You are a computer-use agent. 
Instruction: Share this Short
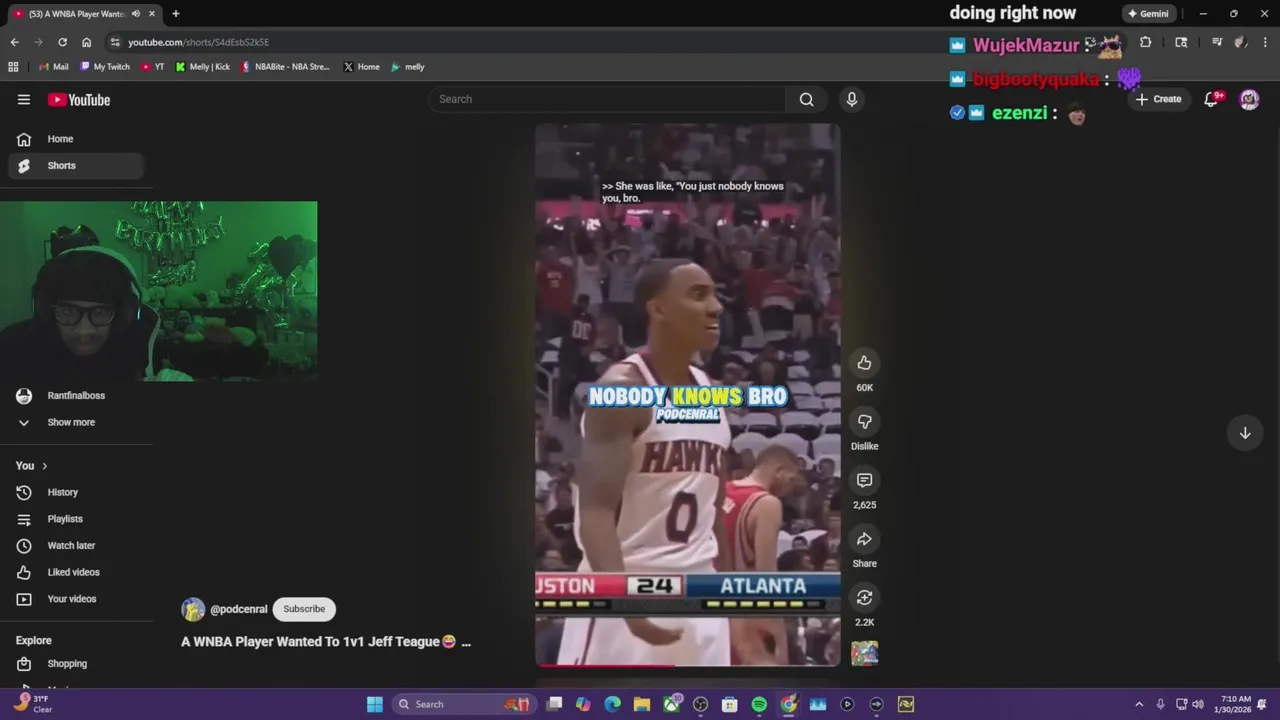pos(864,540)
